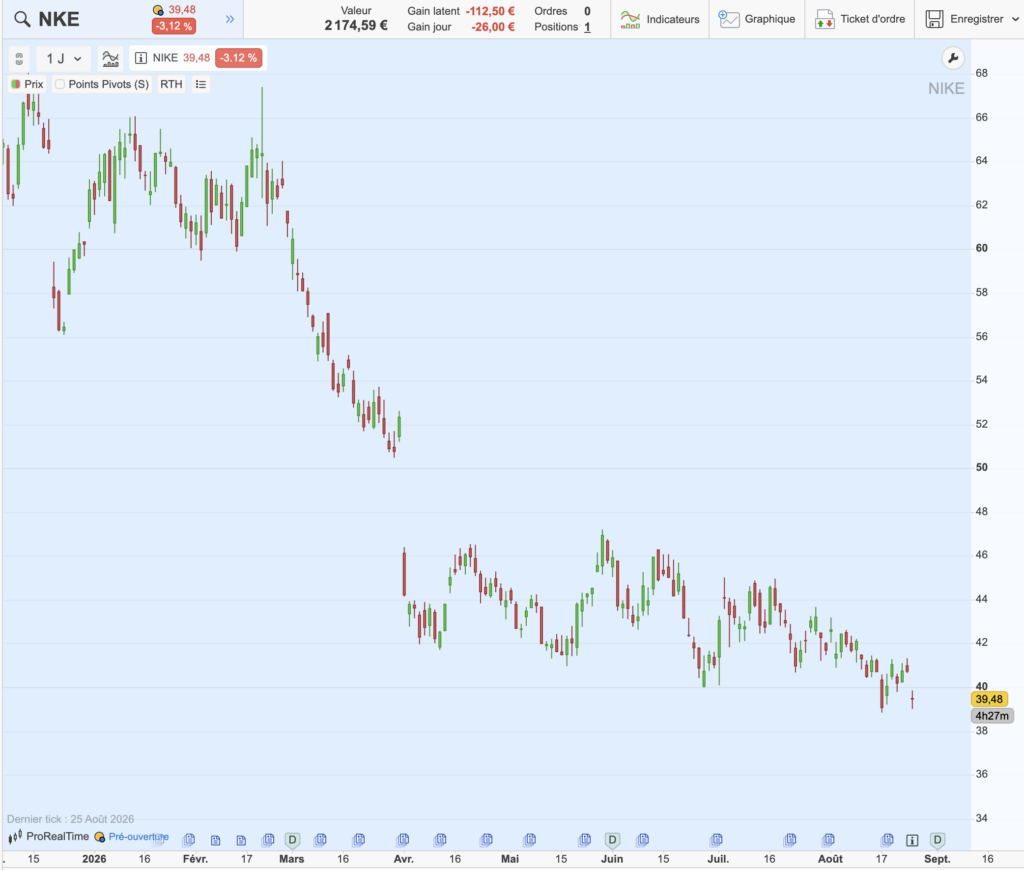1024x870 pixels.
Task: Save the chart with Enregistrer
Action: [x=965, y=20]
